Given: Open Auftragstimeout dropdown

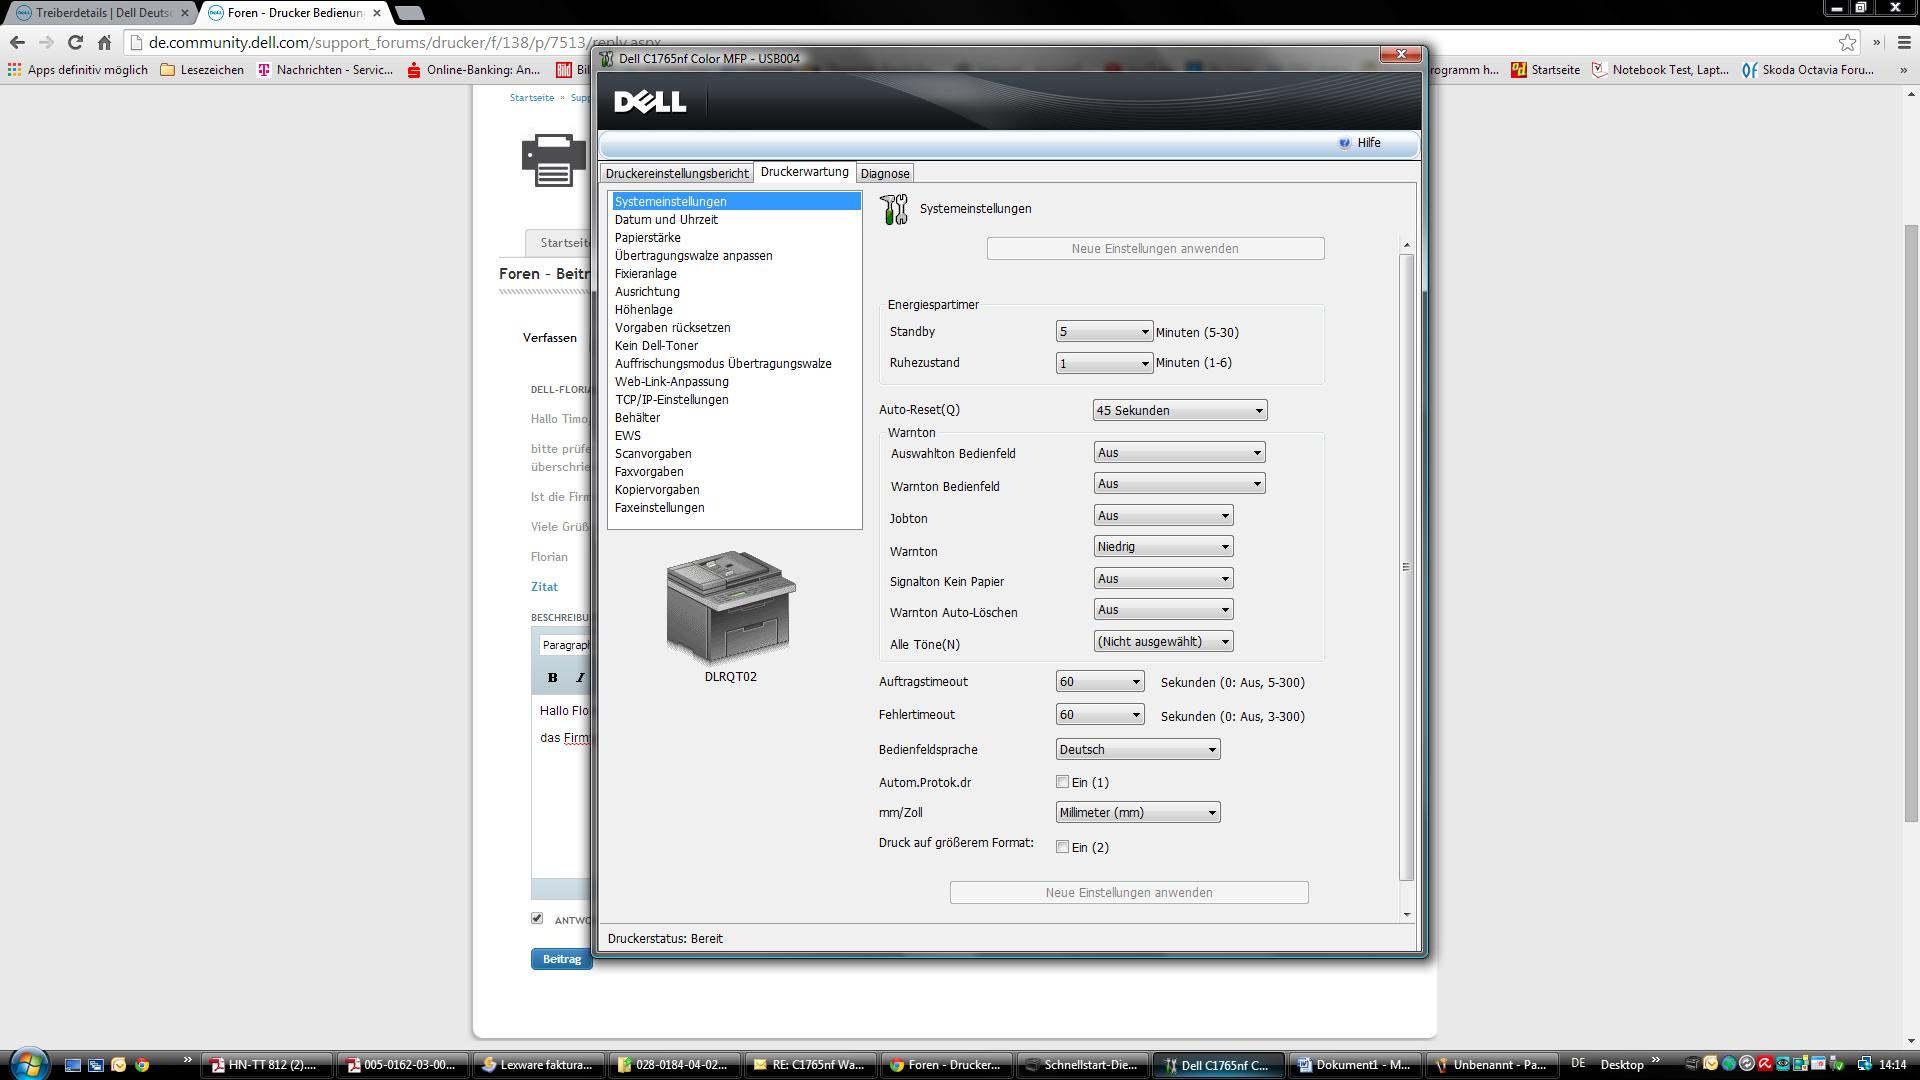Looking at the screenshot, I should pos(1099,682).
